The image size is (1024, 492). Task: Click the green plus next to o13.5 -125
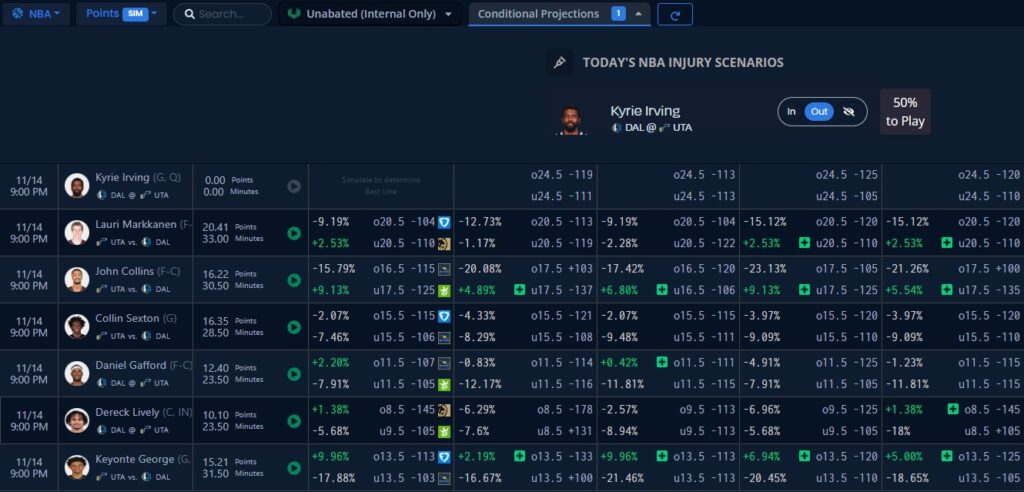pyautogui.click(x=946, y=457)
